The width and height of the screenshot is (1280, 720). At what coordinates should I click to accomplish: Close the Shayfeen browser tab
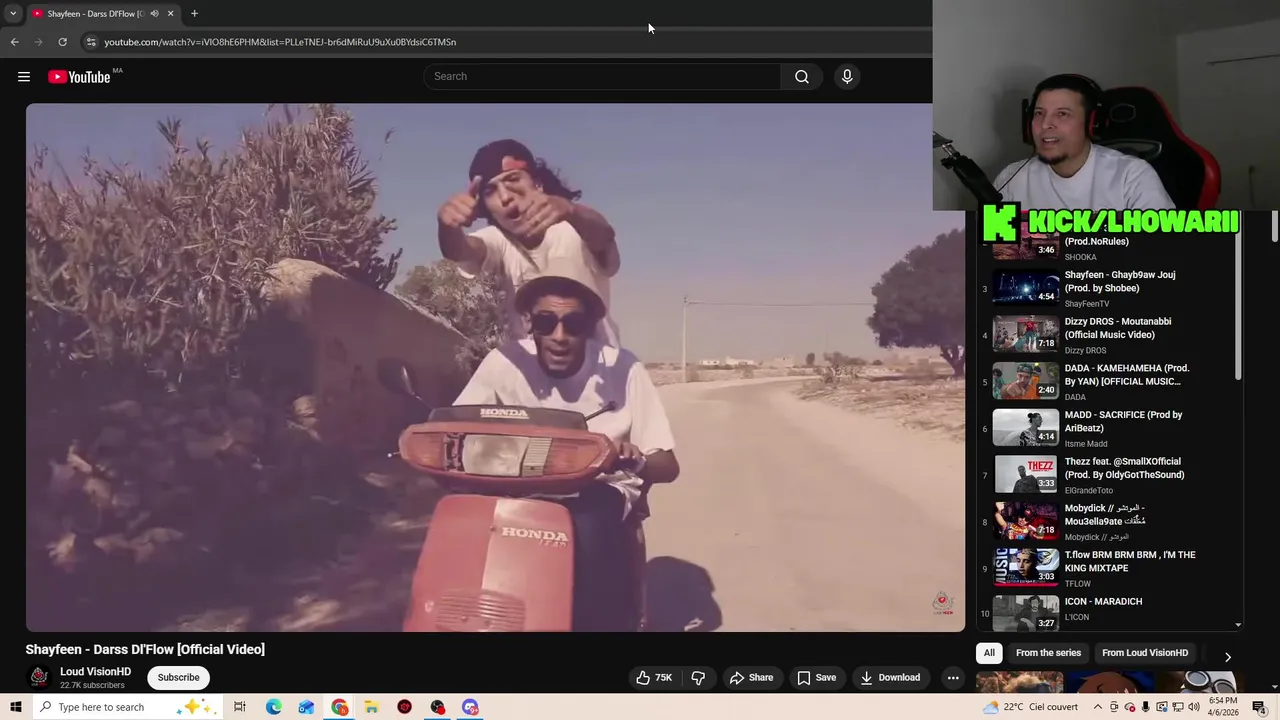pyautogui.click(x=170, y=13)
